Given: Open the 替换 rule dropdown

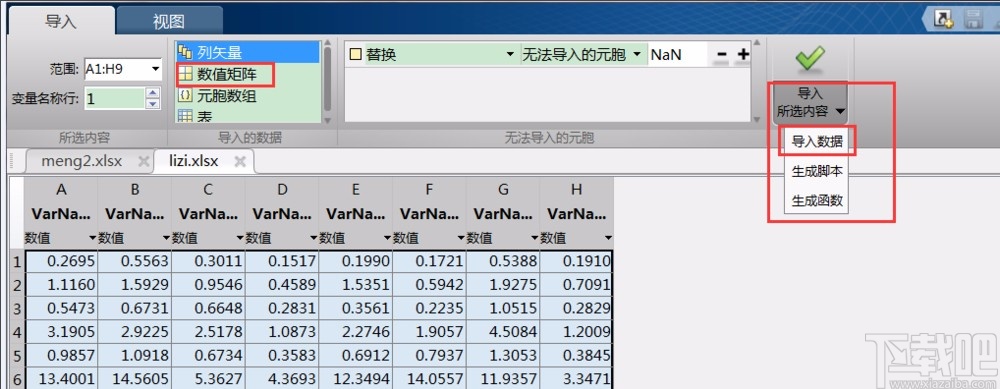Looking at the screenshot, I should coord(510,55).
